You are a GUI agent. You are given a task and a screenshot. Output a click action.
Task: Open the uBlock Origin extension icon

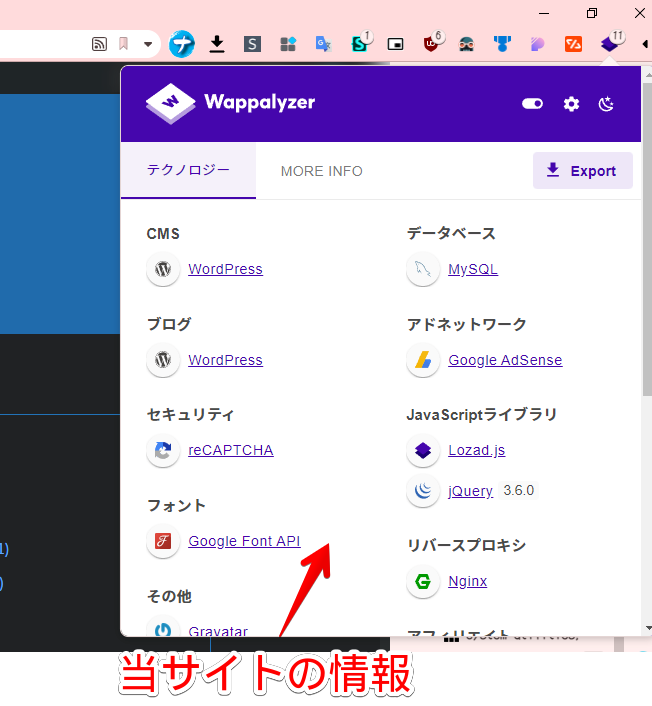pyautogui.click(x=431, y=44)
